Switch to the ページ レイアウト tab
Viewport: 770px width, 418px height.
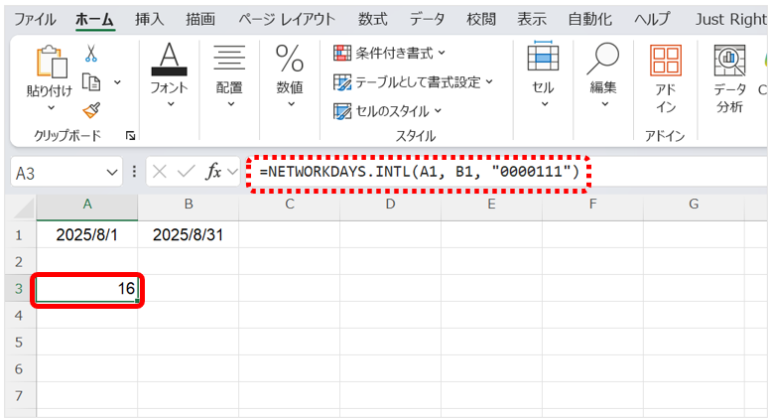pos(287,20)
